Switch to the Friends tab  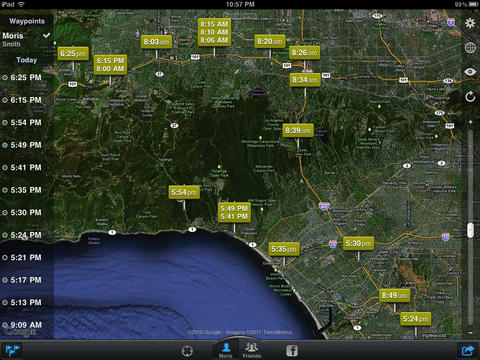[252, 349]
